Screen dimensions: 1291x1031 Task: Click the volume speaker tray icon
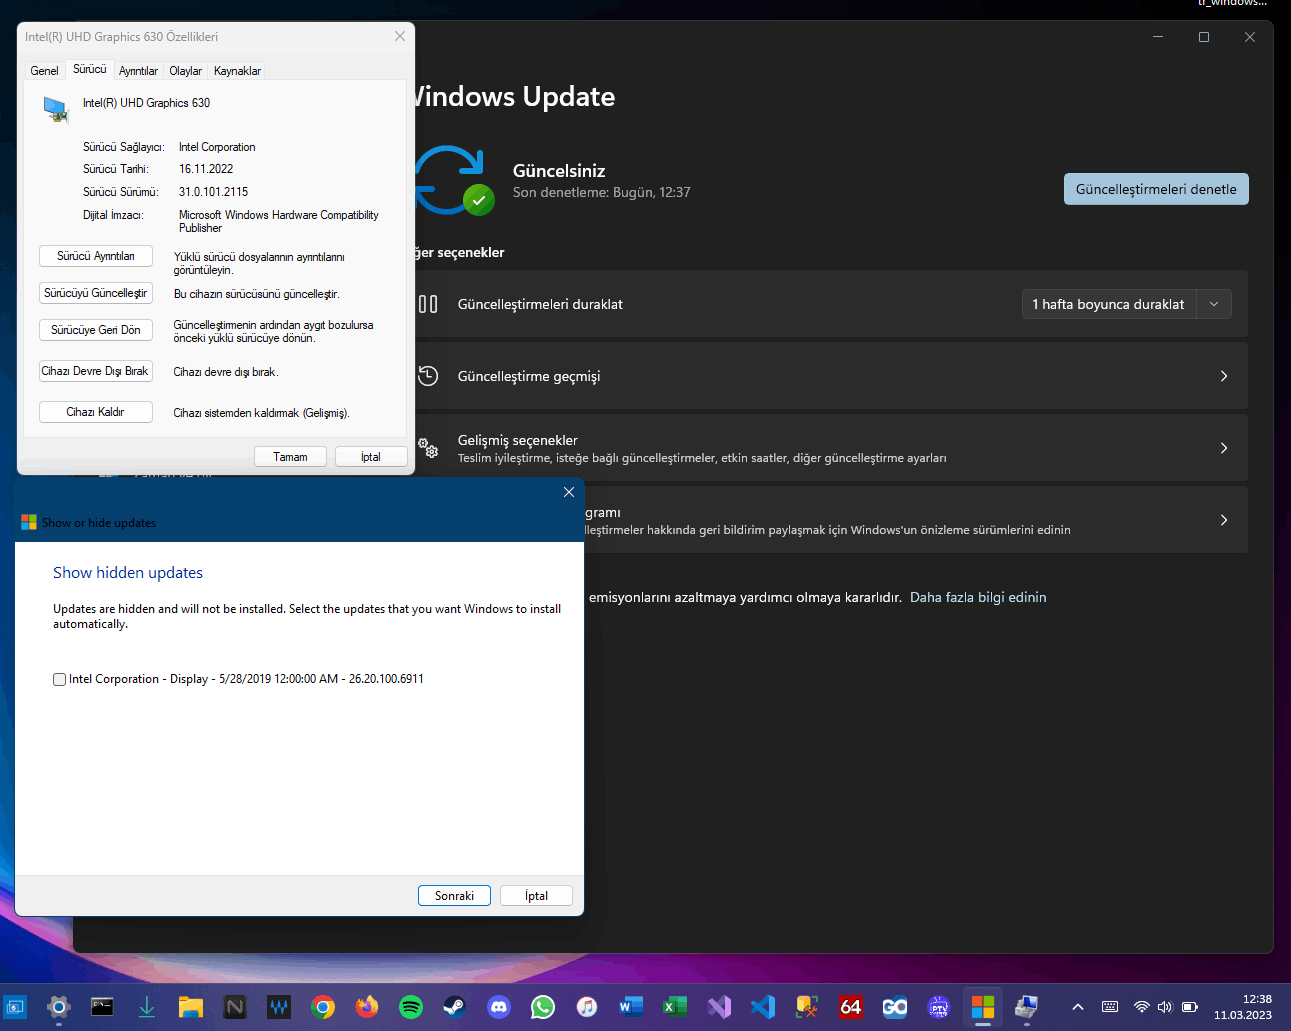coord(1165,1007)
